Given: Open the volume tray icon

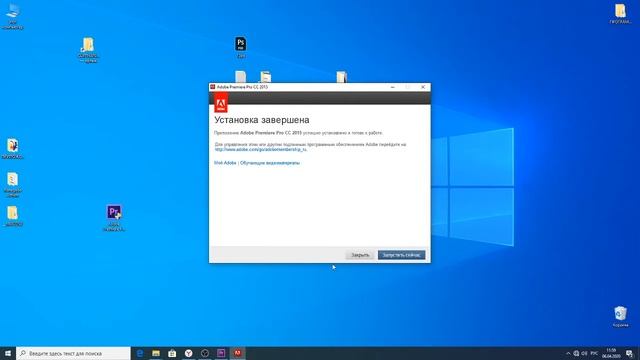Looking at the screenshot, I should point(584,353).
